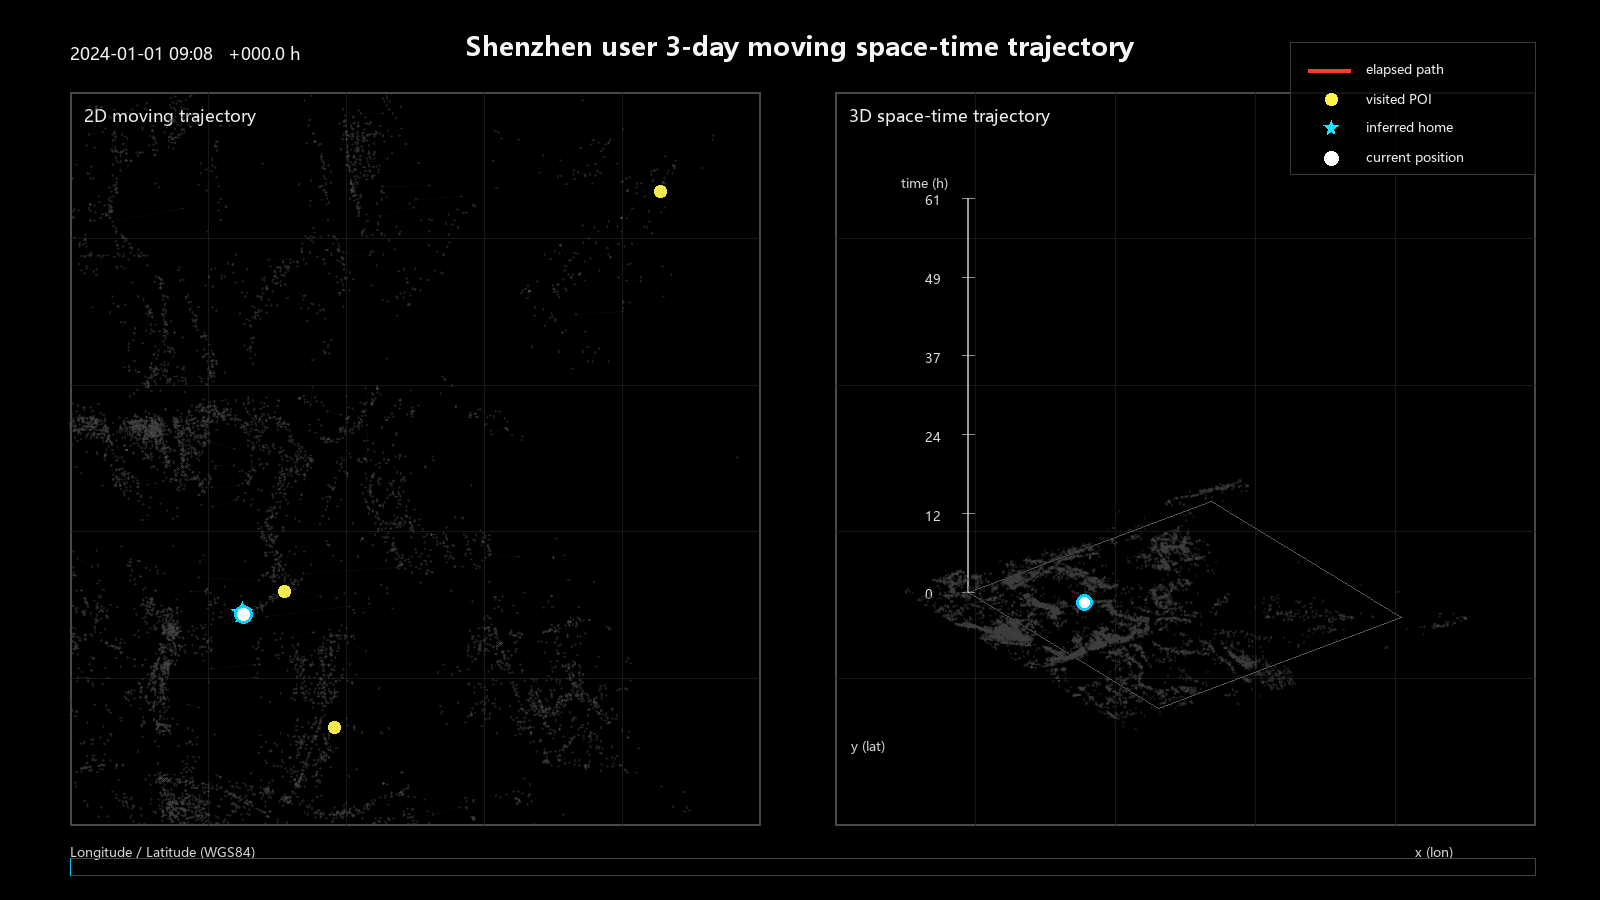Click the time axis tick '37'

[932, 358]
